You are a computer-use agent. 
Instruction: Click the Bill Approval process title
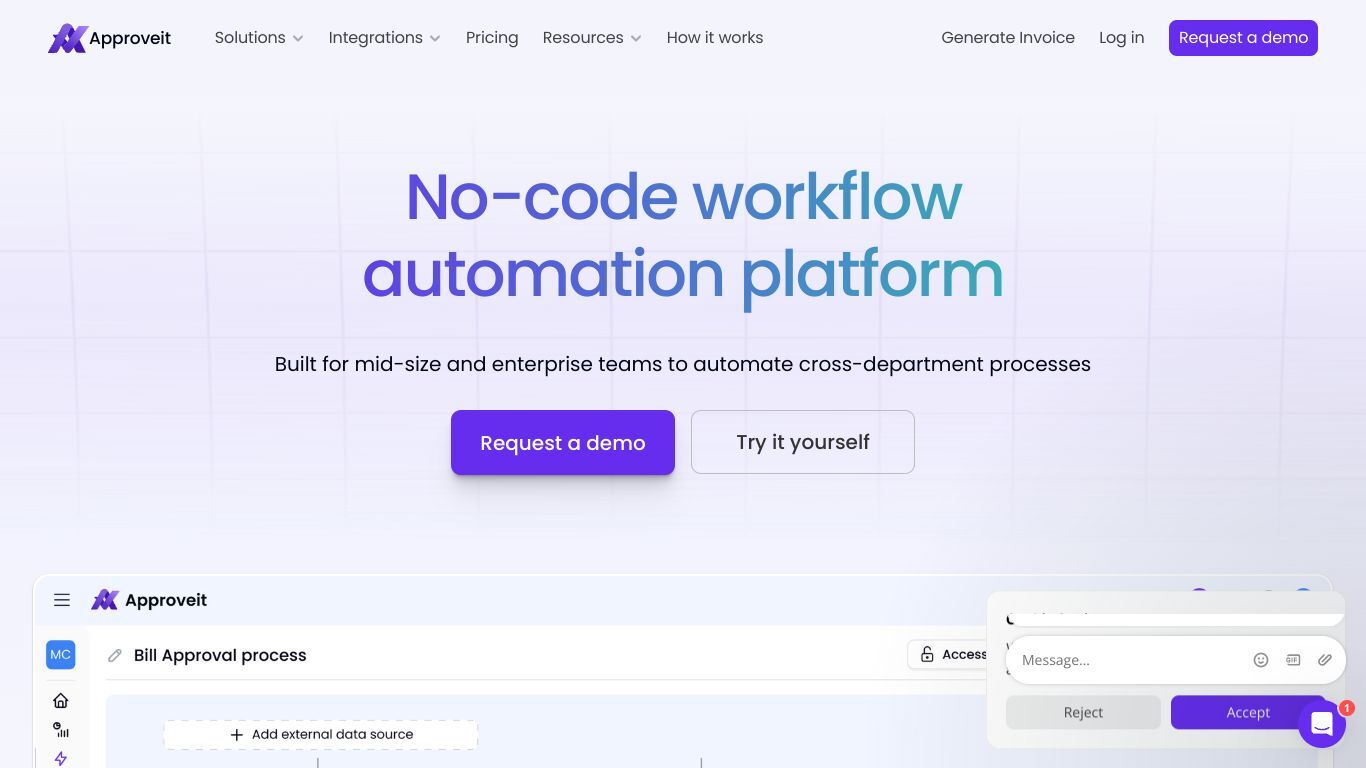(220, 655)
